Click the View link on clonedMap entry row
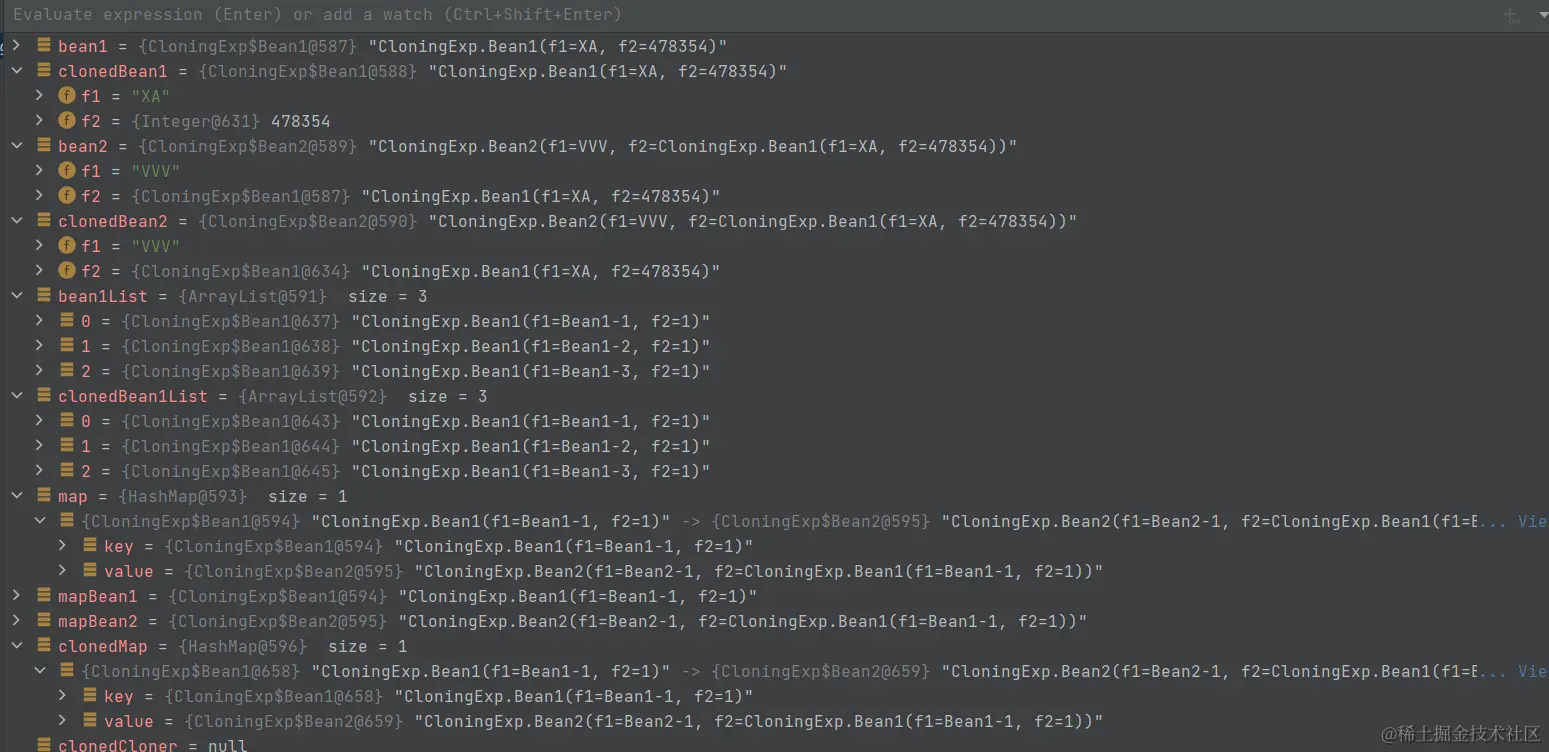 pyautogui.click(x=1532, y=671)
